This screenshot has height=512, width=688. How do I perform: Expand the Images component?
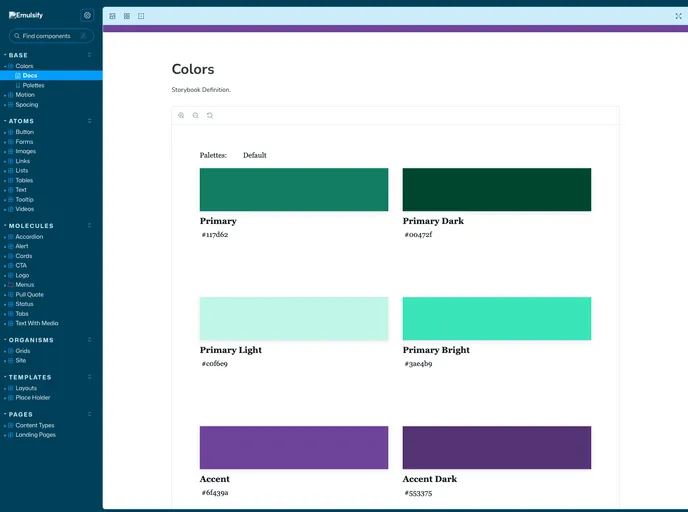(25, 151)
